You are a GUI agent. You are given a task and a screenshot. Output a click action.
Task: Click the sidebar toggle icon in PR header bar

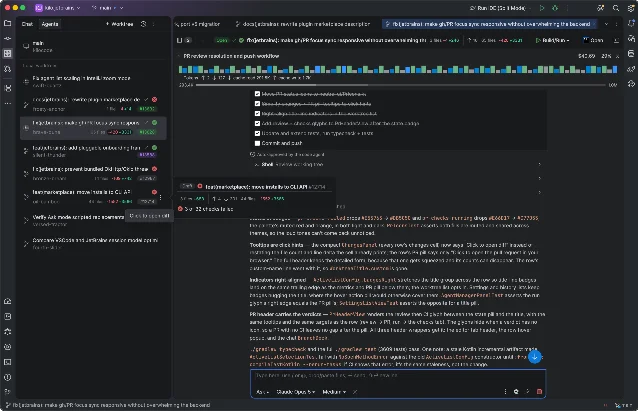(x=179, y=40)
